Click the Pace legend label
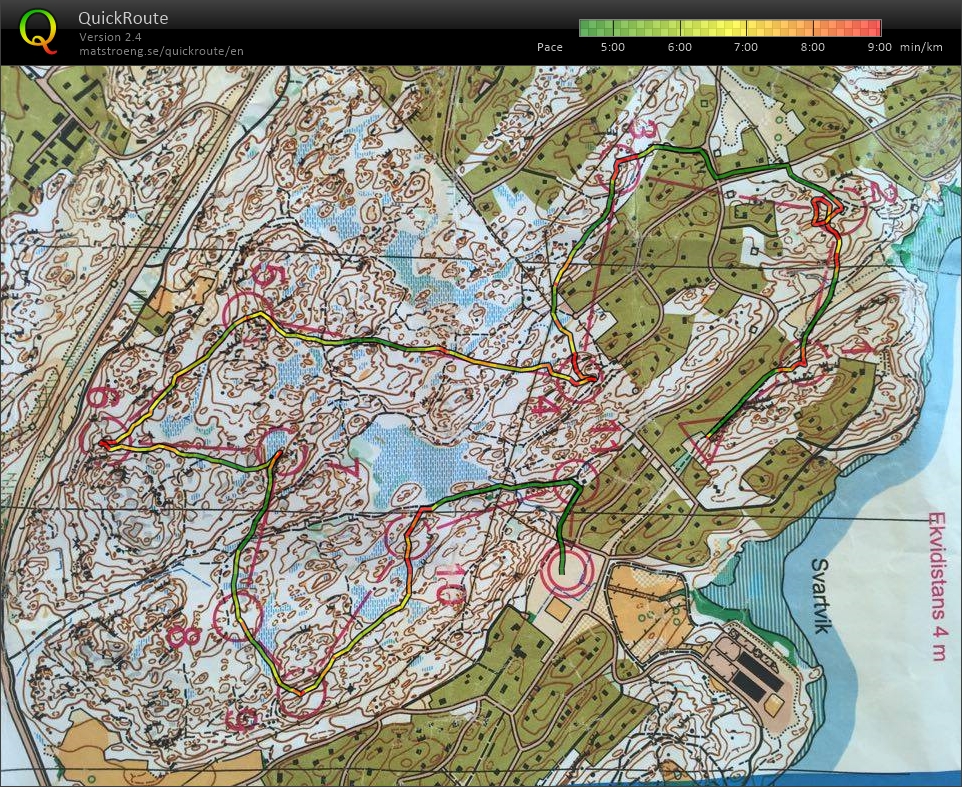Viewport: 962px width, 787px height. (x=549, y=47)
